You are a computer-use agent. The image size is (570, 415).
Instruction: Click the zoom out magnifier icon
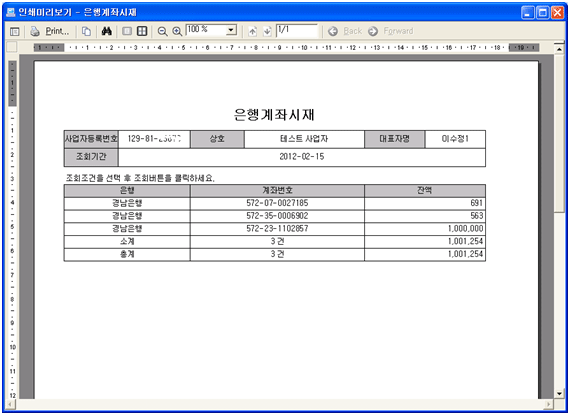162,32
